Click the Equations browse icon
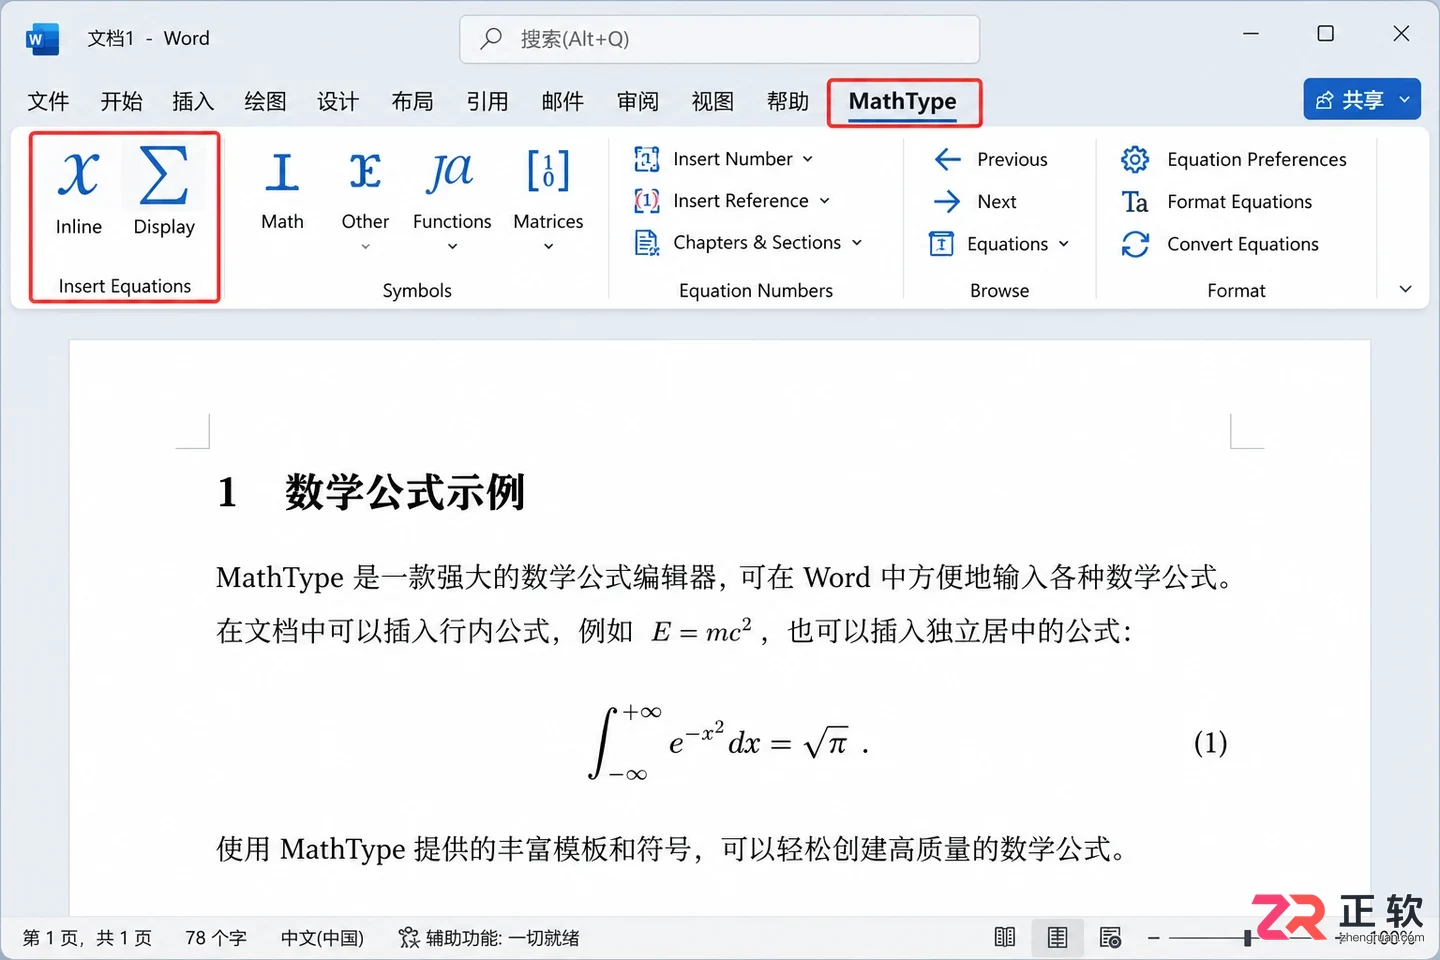This screenshot has height=960, width=1440. pos(941,244)
